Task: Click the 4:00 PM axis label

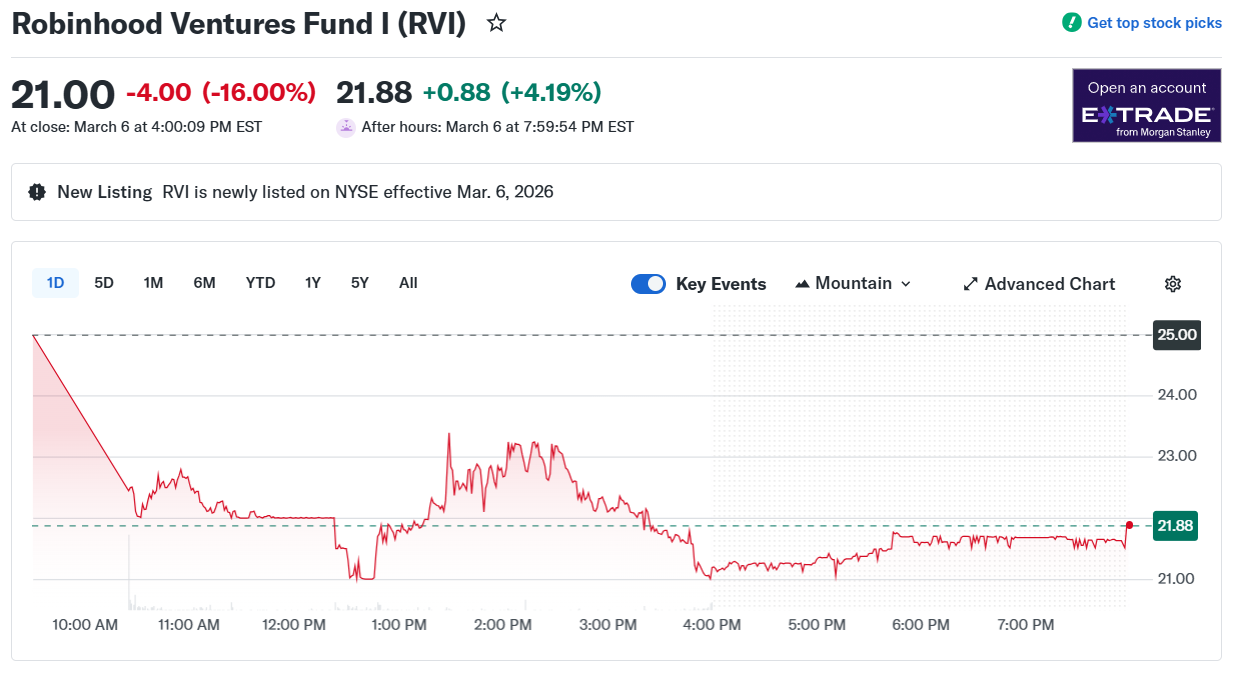Action: point(712,625)
